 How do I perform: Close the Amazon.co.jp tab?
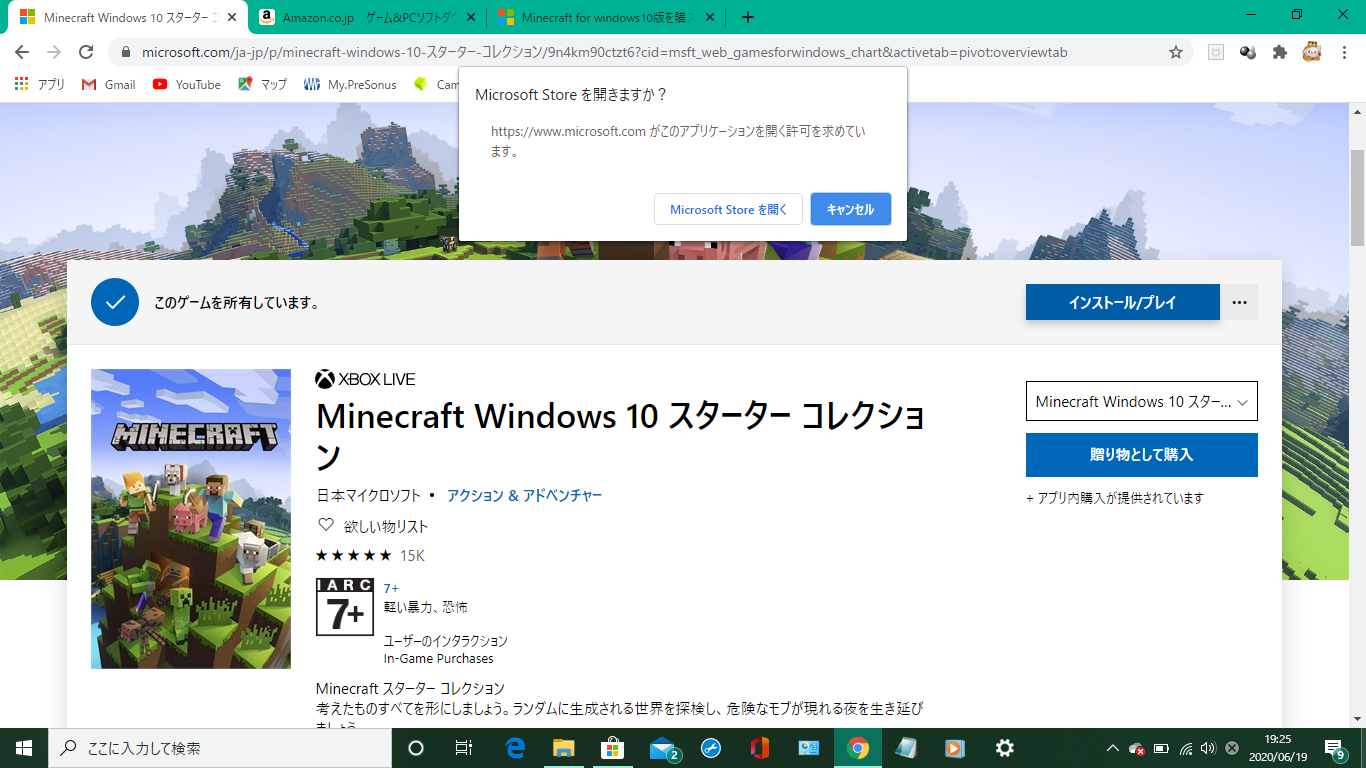pyautogui.click(x=471, y=17)
